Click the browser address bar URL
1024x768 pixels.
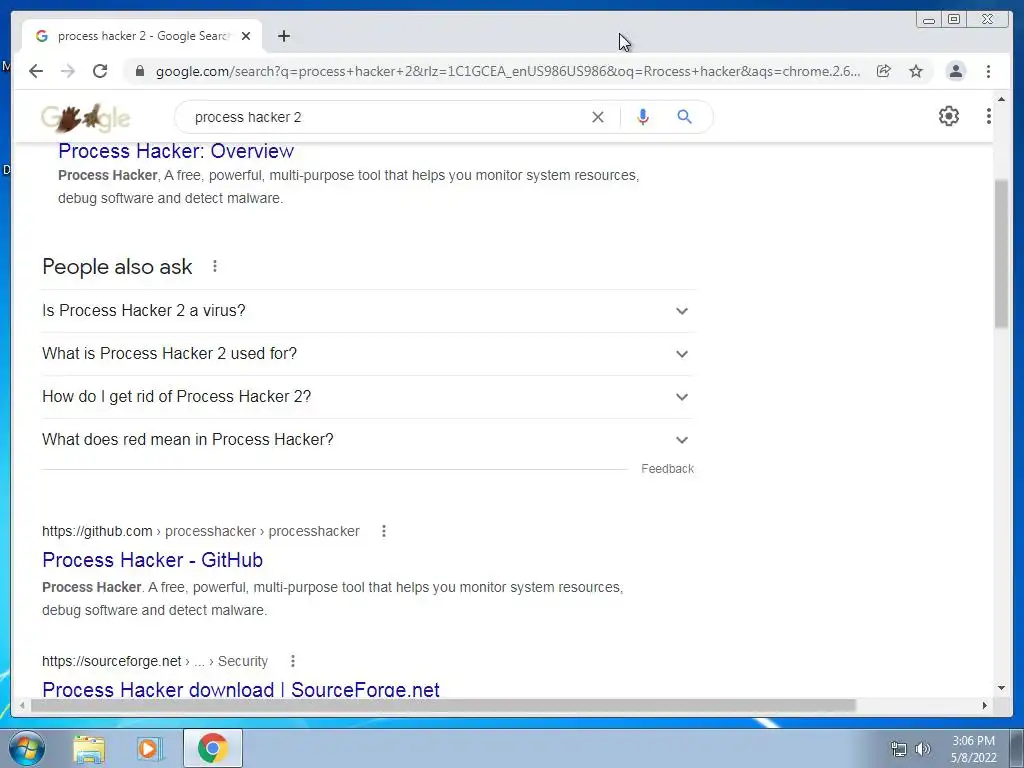click(507, 71)
